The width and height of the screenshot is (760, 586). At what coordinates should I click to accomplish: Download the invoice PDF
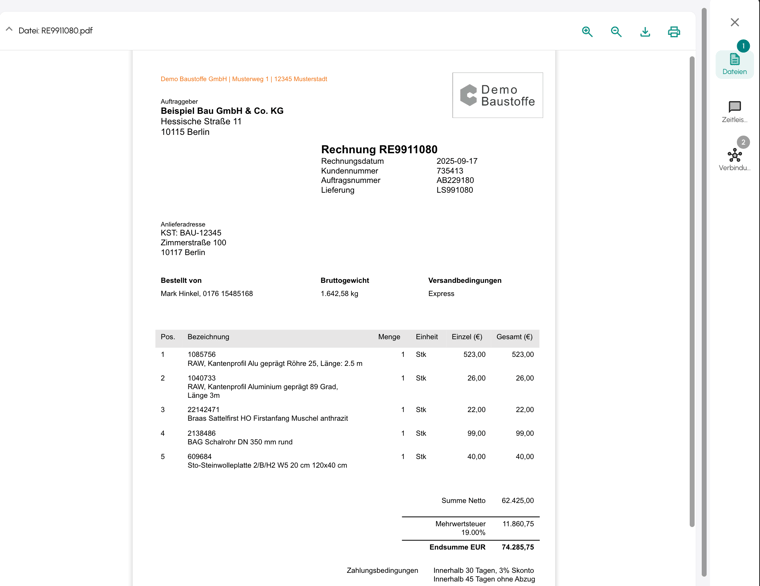(x=645, y=31)
